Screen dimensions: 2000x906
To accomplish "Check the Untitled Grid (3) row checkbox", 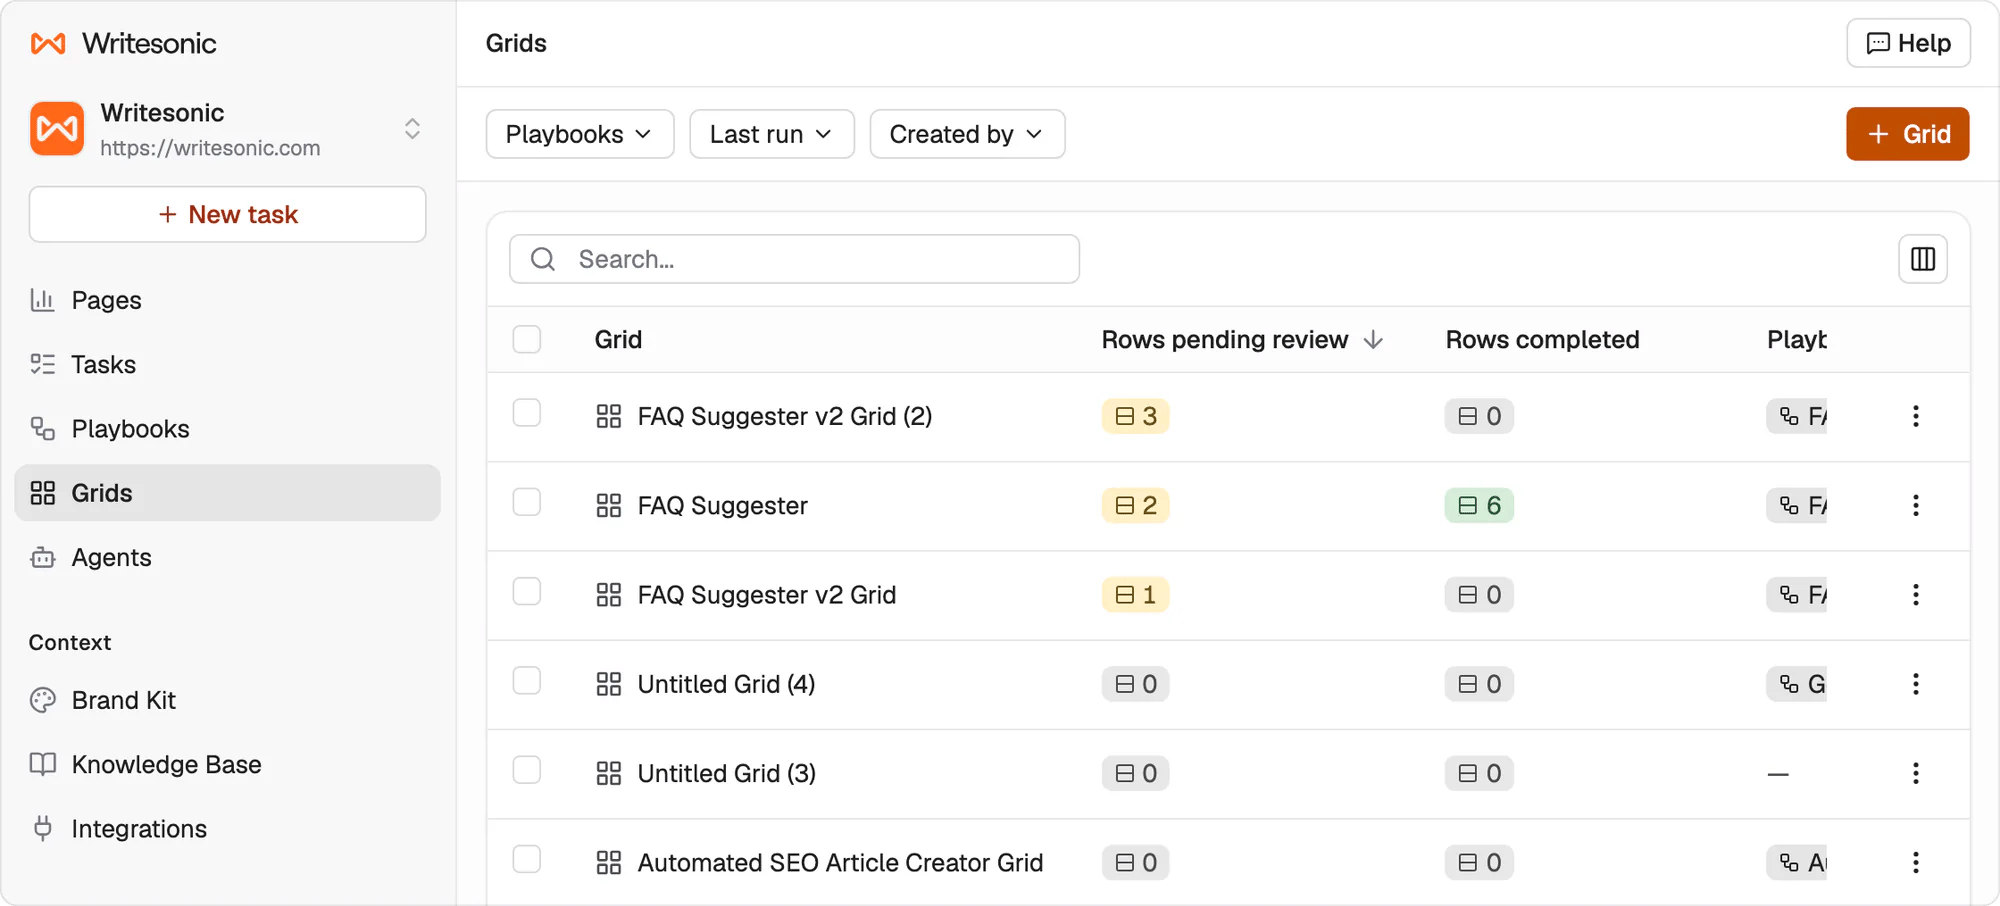I will click(527, 770).
